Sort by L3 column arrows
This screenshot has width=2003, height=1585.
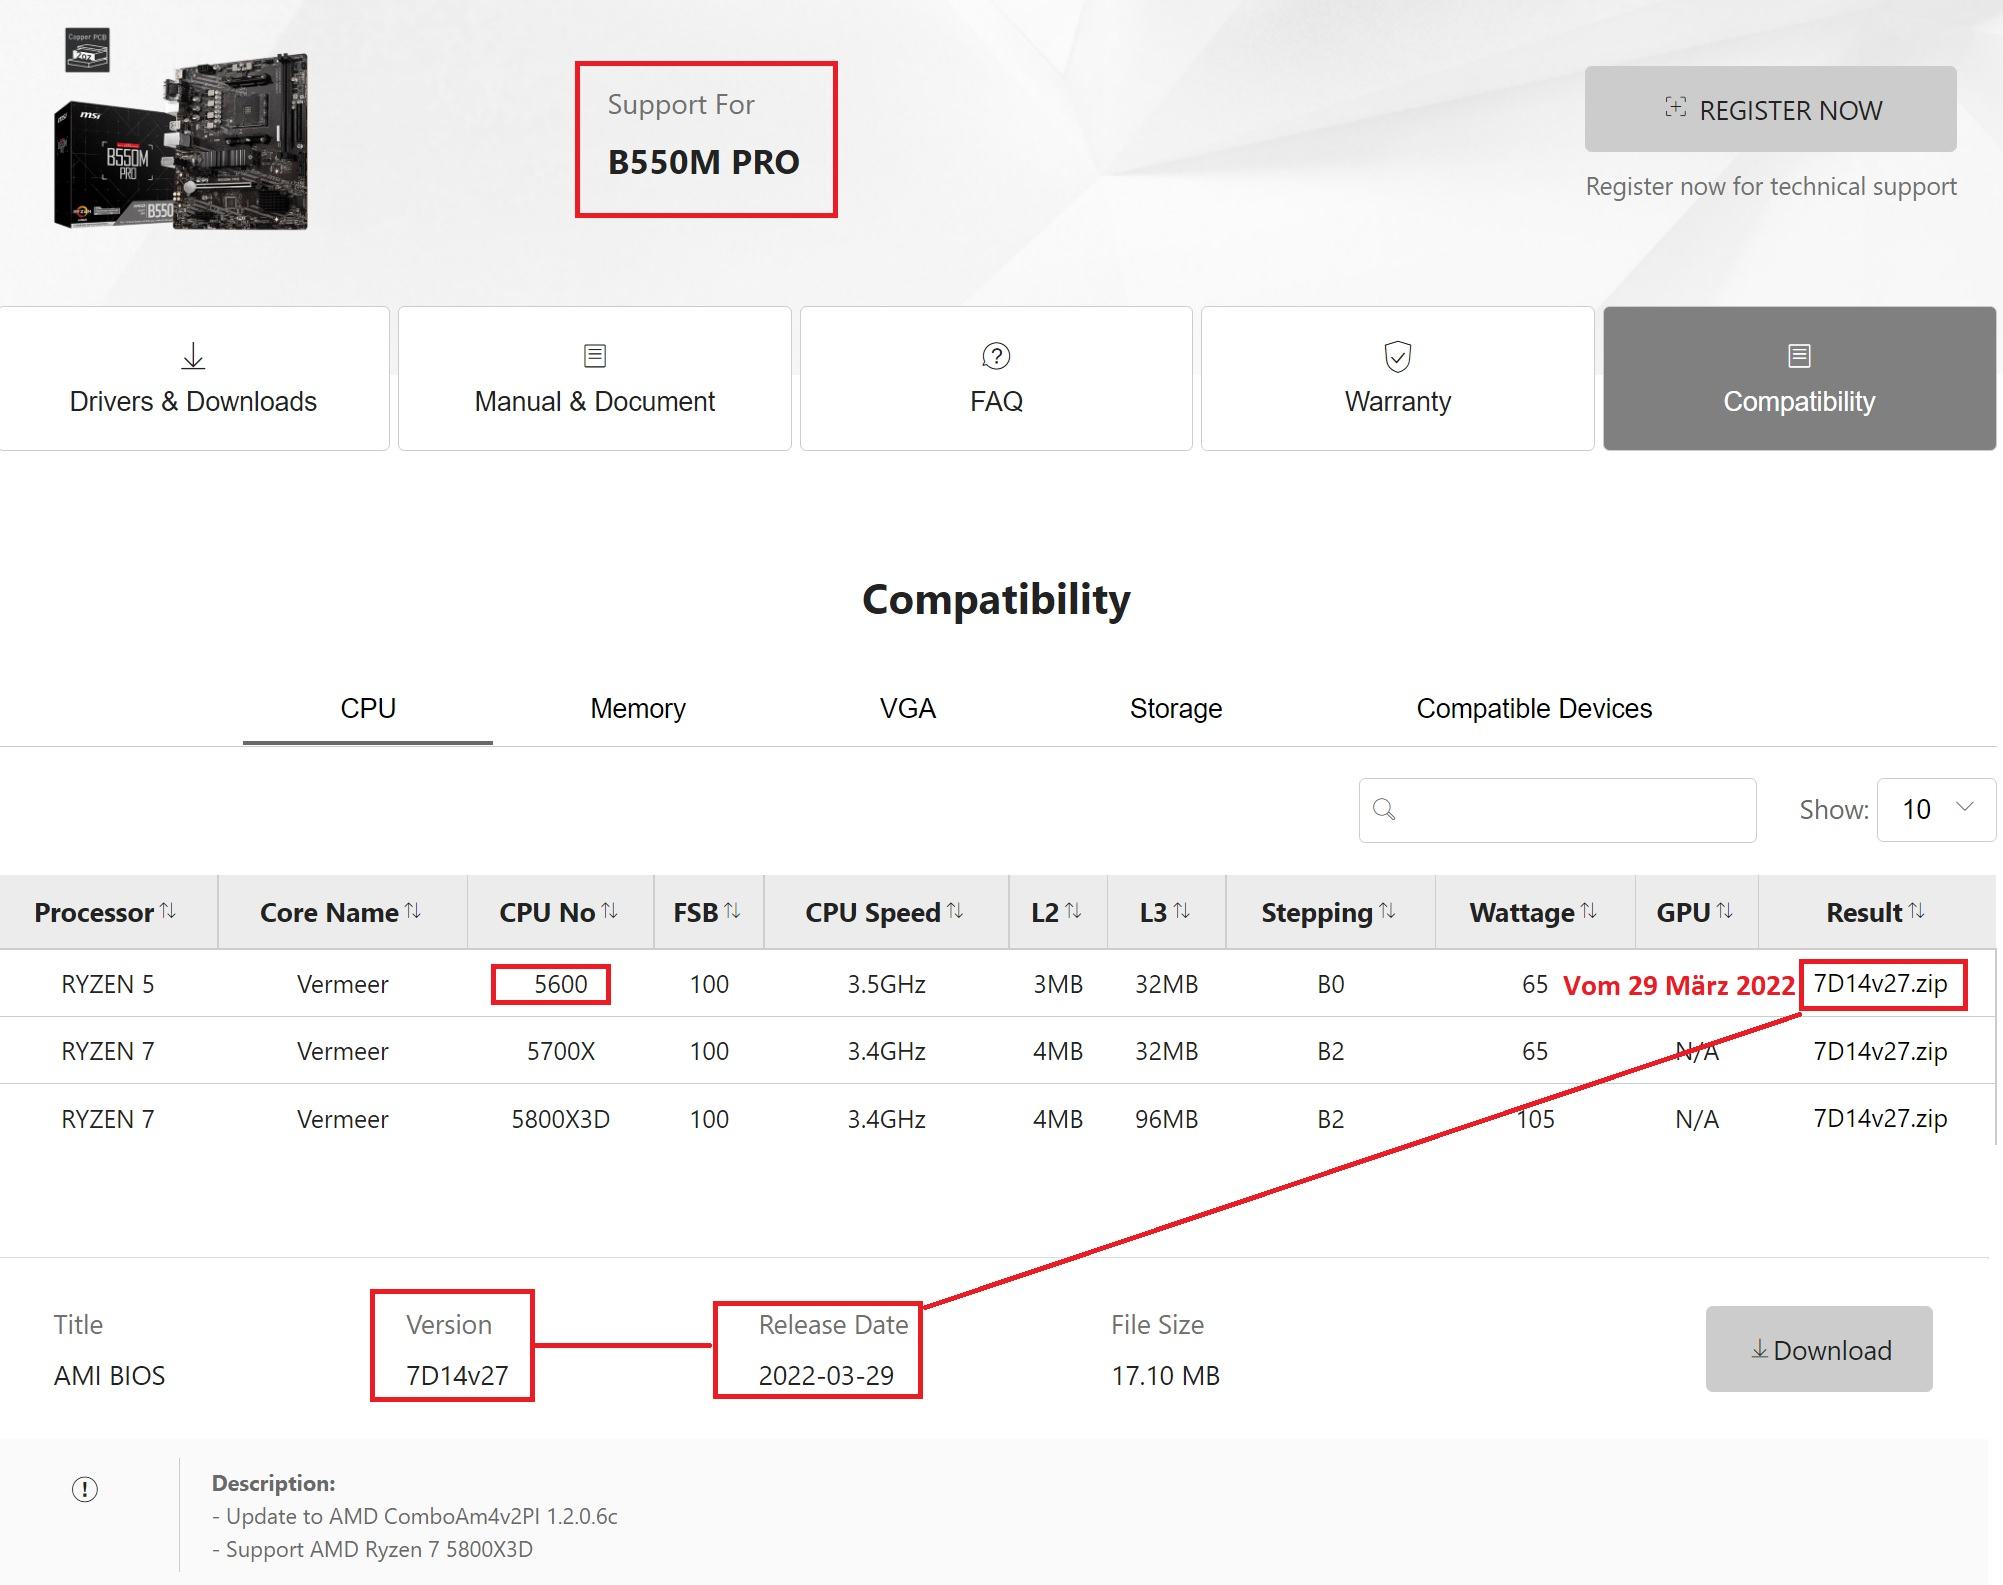click(x=1181, y=911)
